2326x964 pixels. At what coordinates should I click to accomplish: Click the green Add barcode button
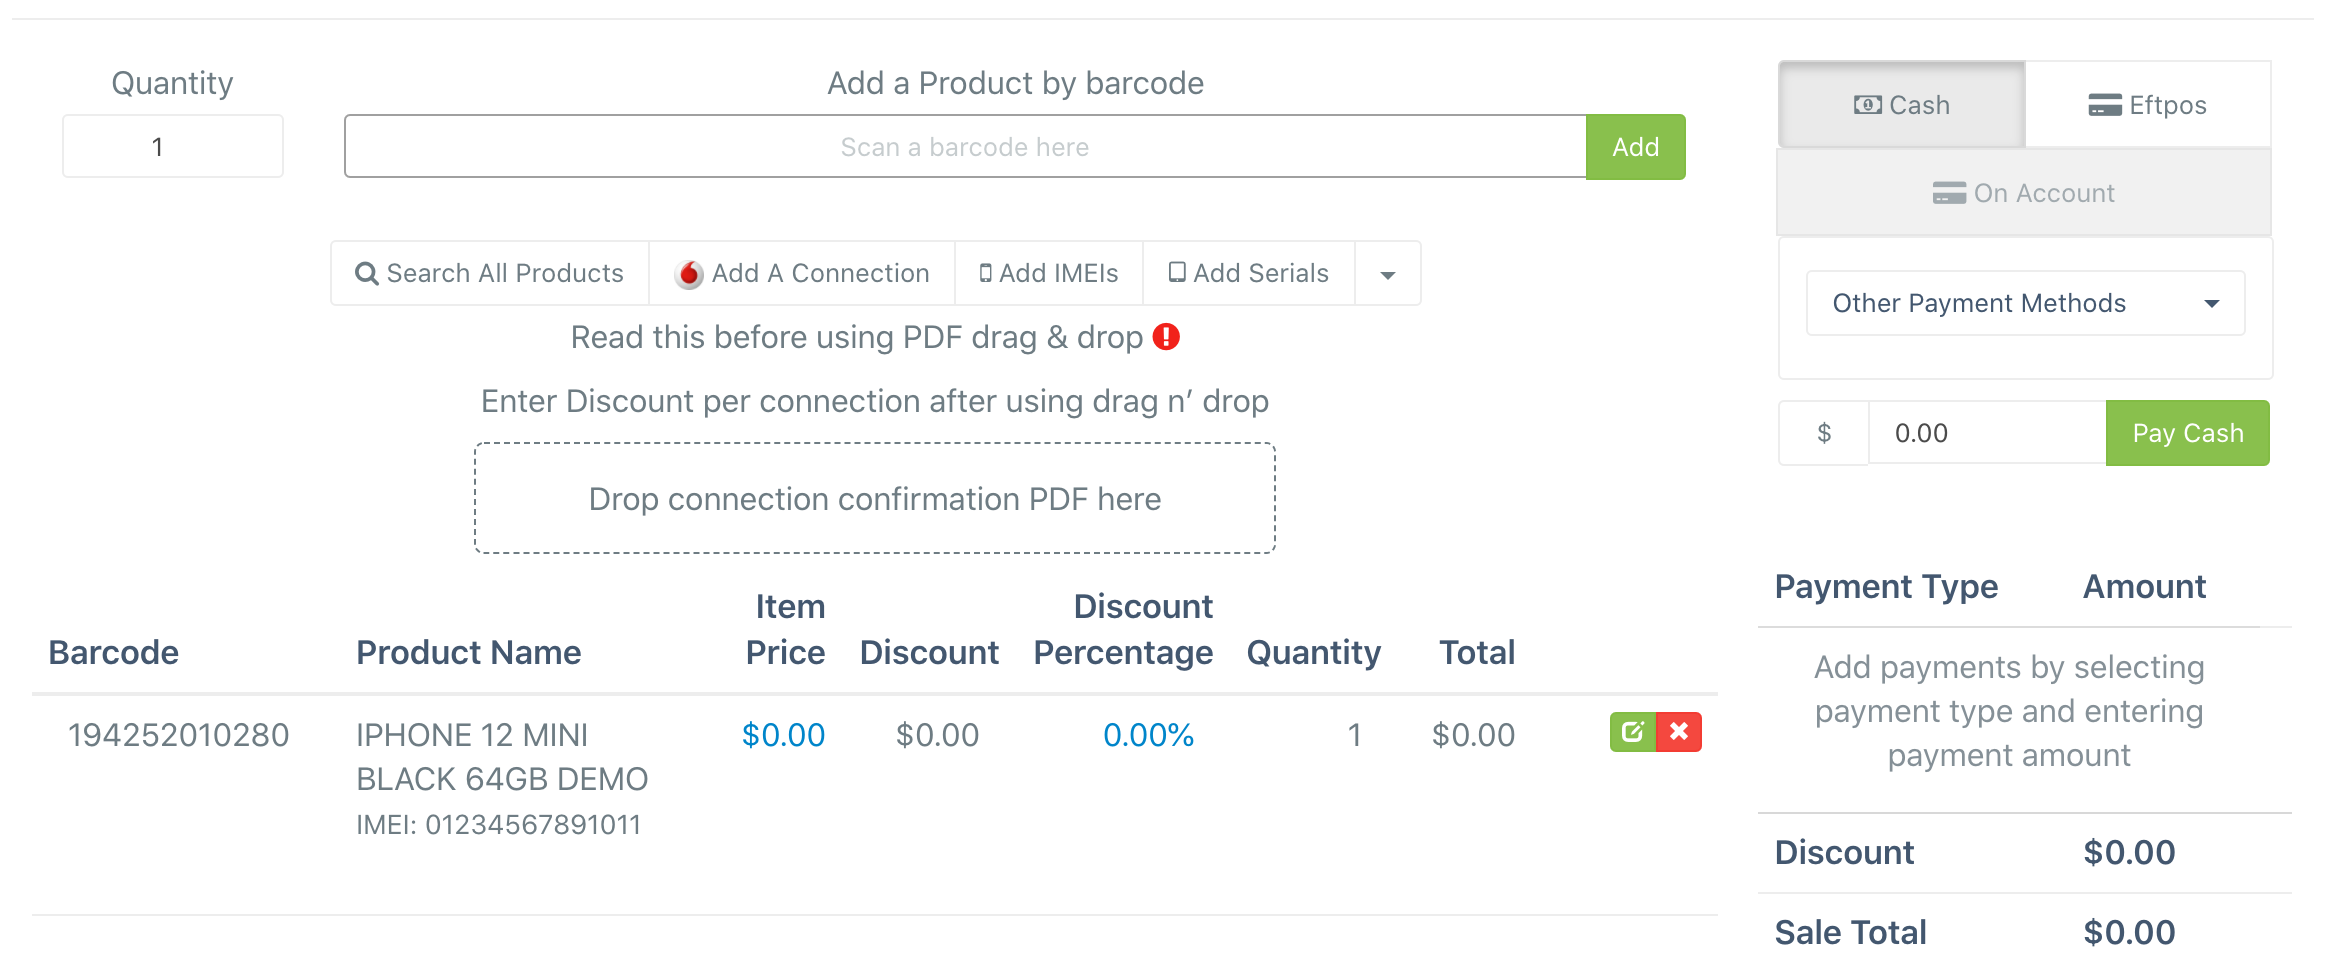click(x=1636, y=147)
